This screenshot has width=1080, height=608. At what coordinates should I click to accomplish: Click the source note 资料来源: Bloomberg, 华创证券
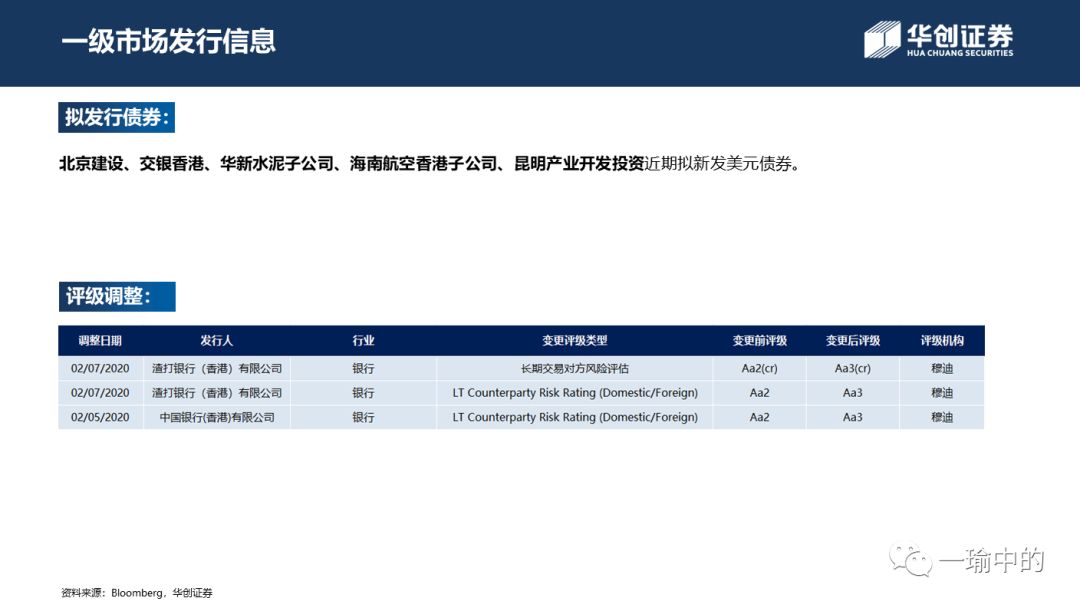(x=136, y=593)
